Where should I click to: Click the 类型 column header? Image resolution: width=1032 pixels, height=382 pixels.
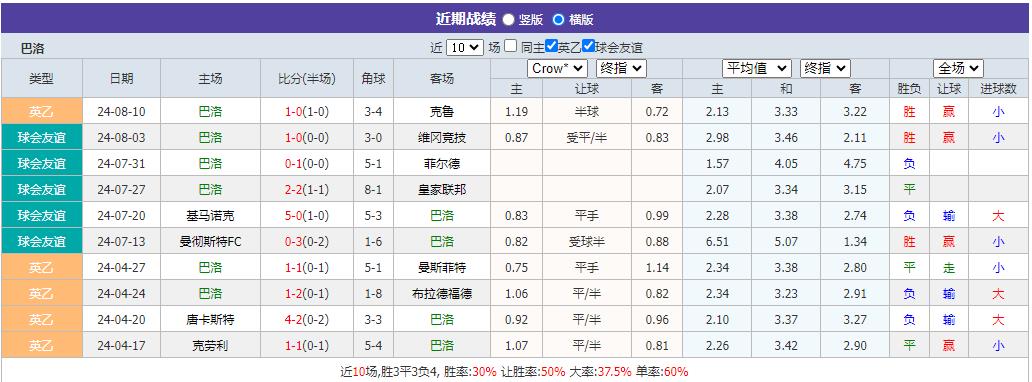(x=41, y=78)
